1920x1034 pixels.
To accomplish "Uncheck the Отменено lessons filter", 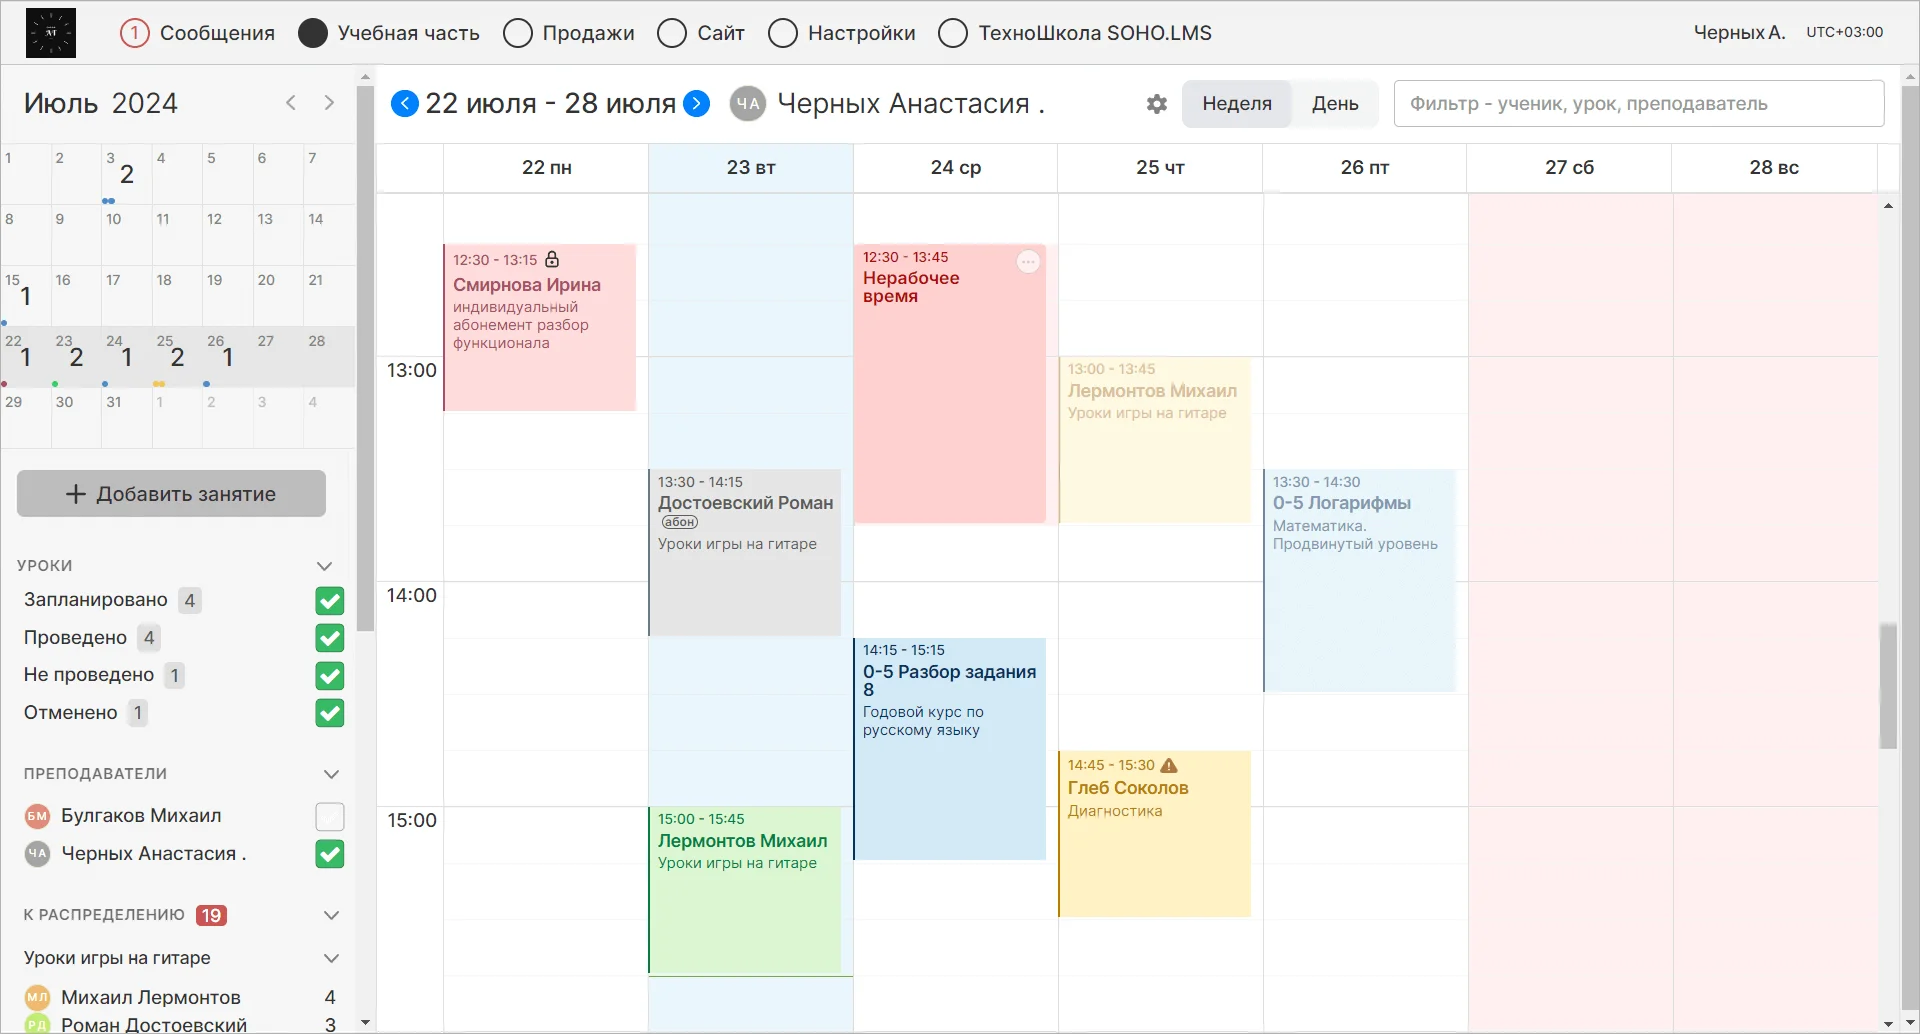I will click(x=330, y=713).
